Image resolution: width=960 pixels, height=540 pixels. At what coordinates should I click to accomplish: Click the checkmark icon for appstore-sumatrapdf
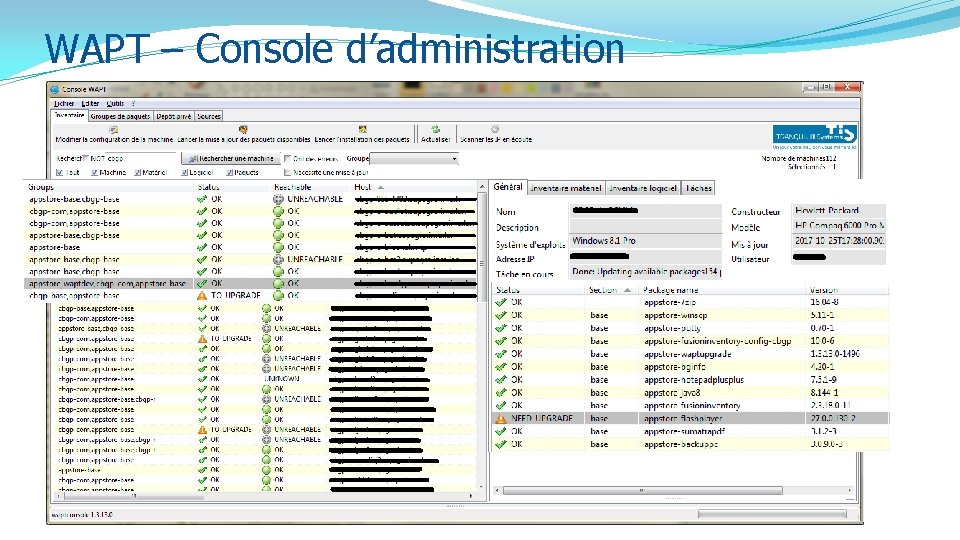(501, 432)
